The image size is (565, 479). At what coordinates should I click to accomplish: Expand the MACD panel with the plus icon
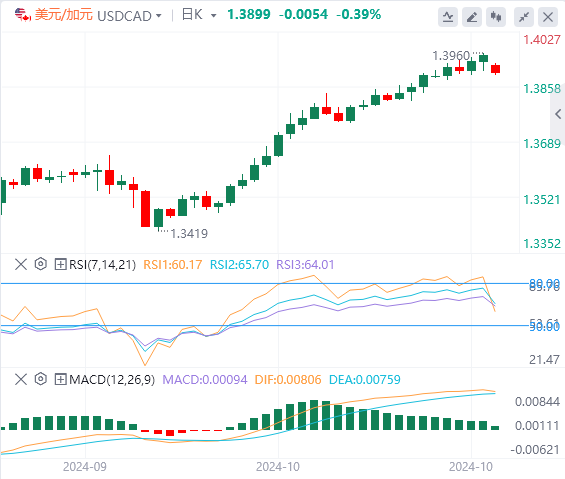pyautogui.click(x=60, y=380)
